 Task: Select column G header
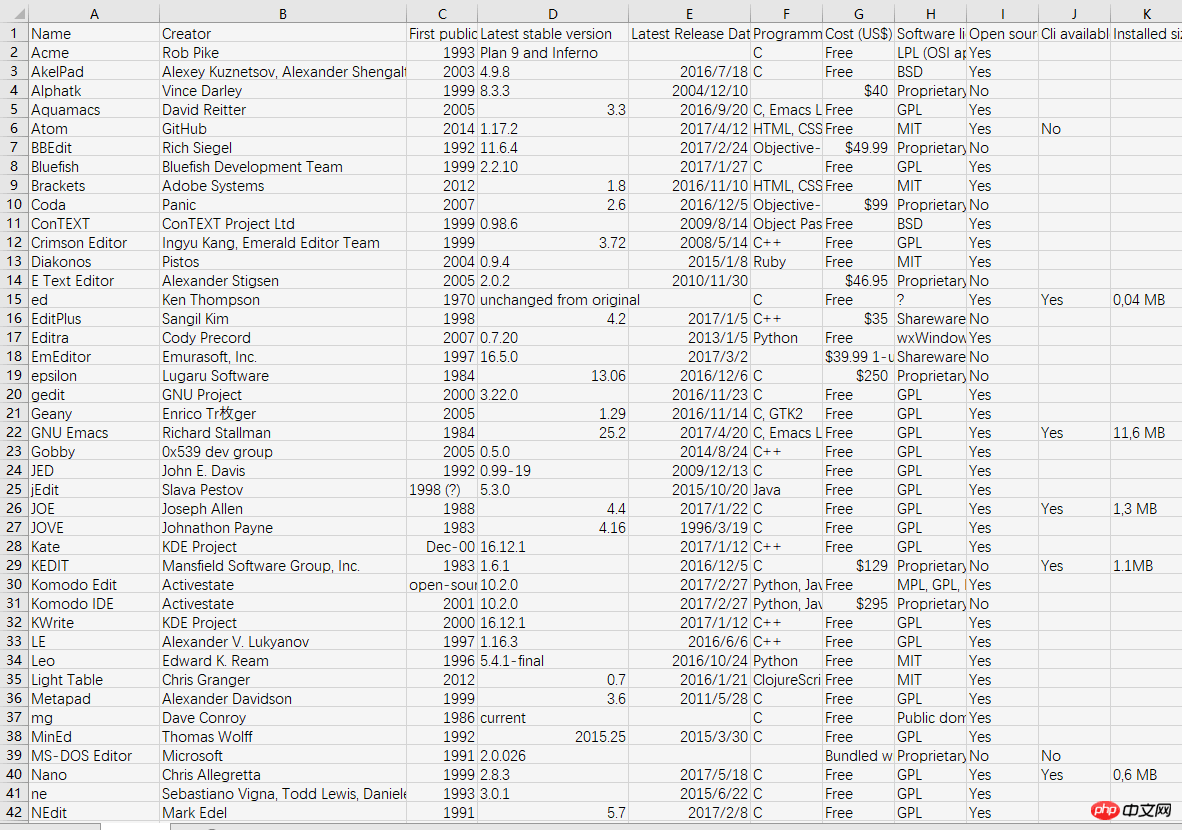[859, 14]
